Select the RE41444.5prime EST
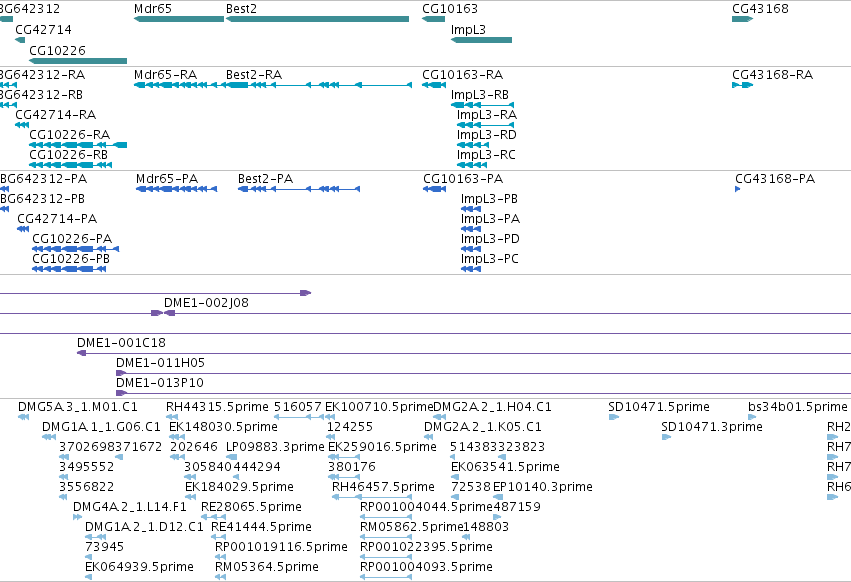851x582 pixels. coord(218,537)
